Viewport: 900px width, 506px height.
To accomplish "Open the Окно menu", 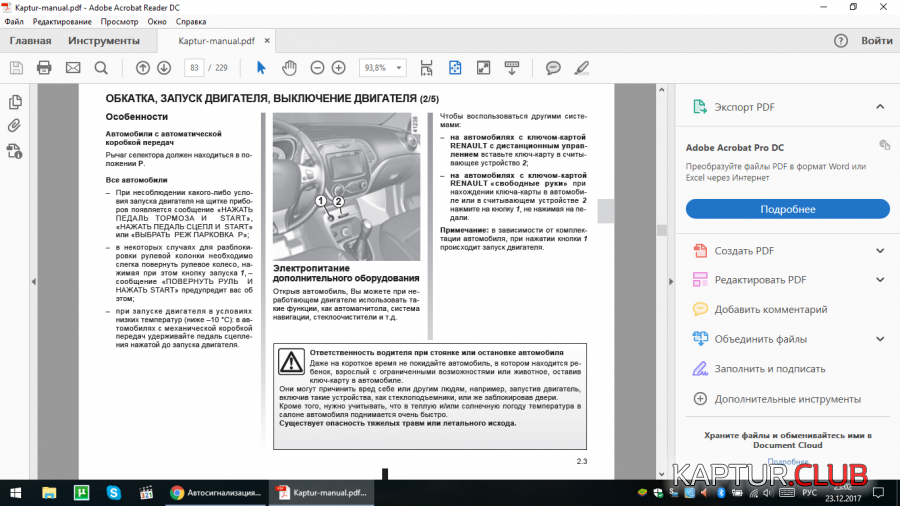I will [x=157, y=22].
